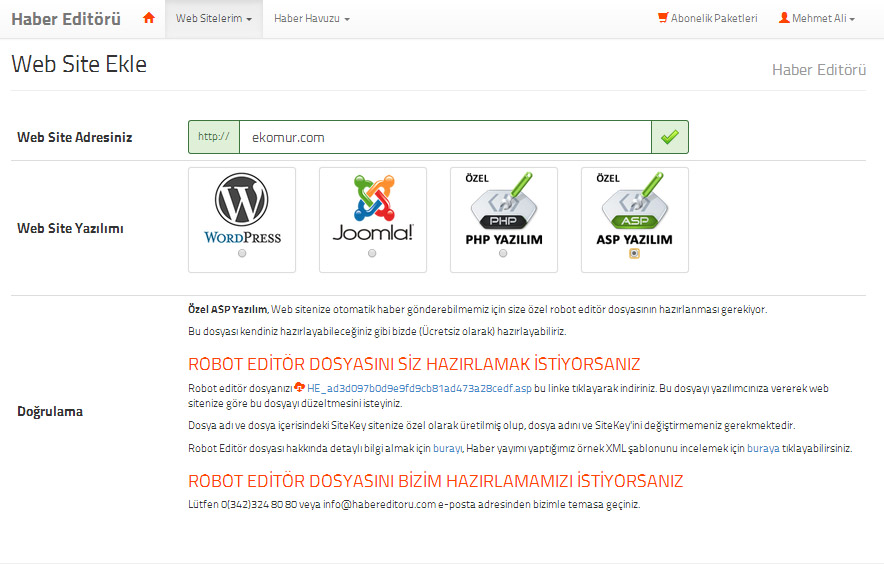Image resolution: width=884 pixels, height=569 pixels.
Task: Click the http:// prefix label
Action: point(214,137)
